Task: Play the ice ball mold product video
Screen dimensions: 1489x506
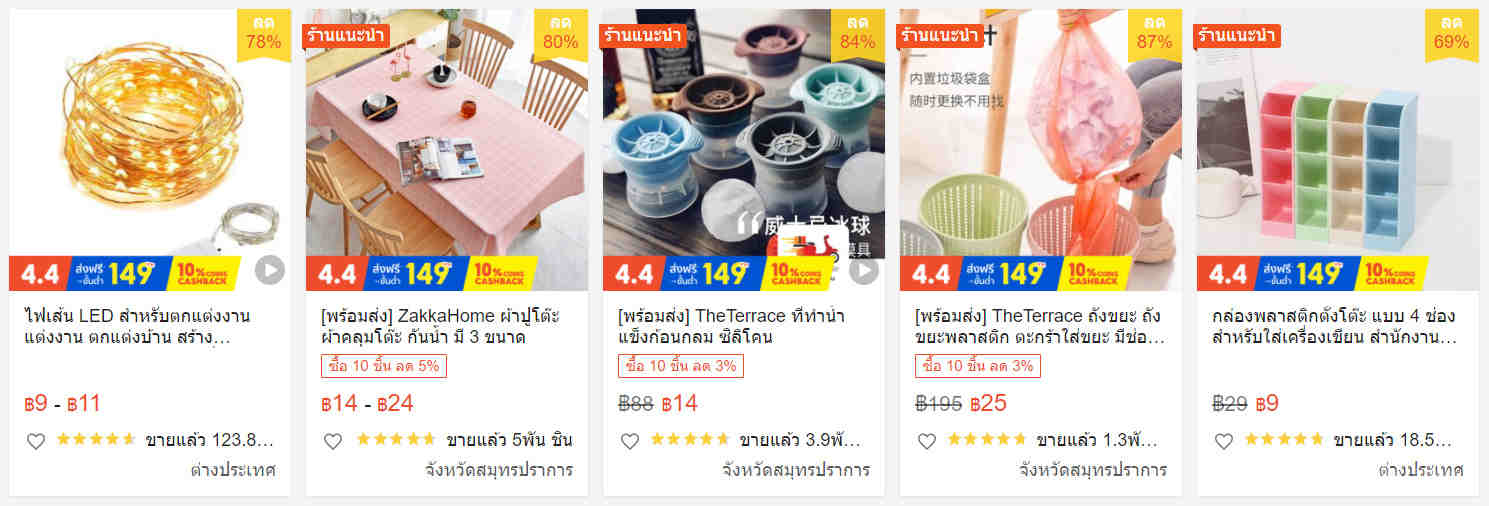Action: 864,270
